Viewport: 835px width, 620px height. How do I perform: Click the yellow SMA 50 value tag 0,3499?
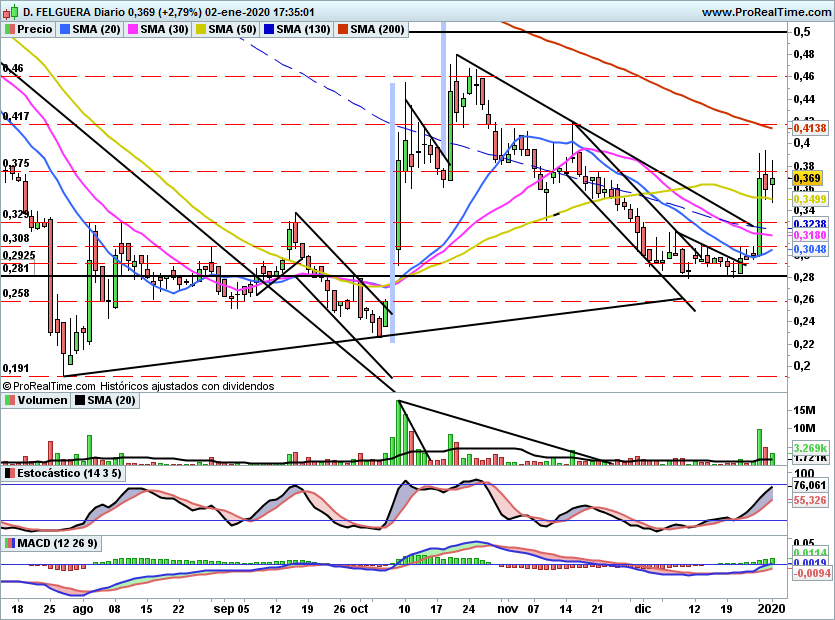click(809, 200)
